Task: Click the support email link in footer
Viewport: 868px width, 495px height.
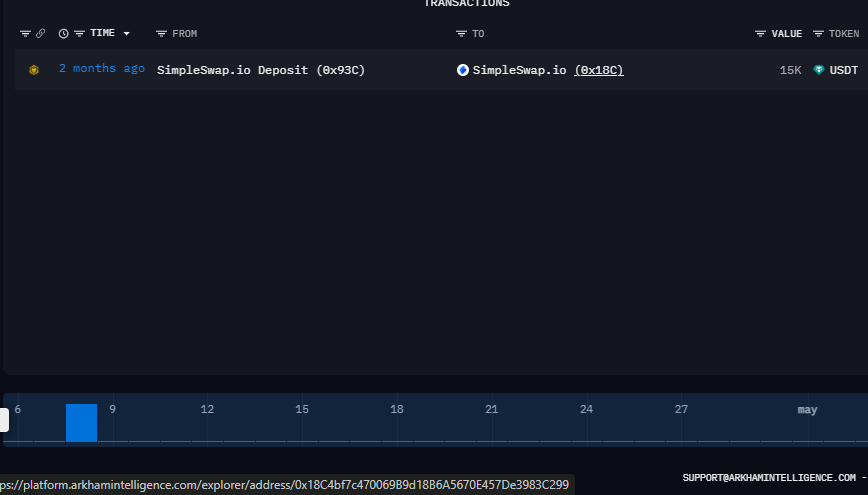Action: click(x=768, y=478)
